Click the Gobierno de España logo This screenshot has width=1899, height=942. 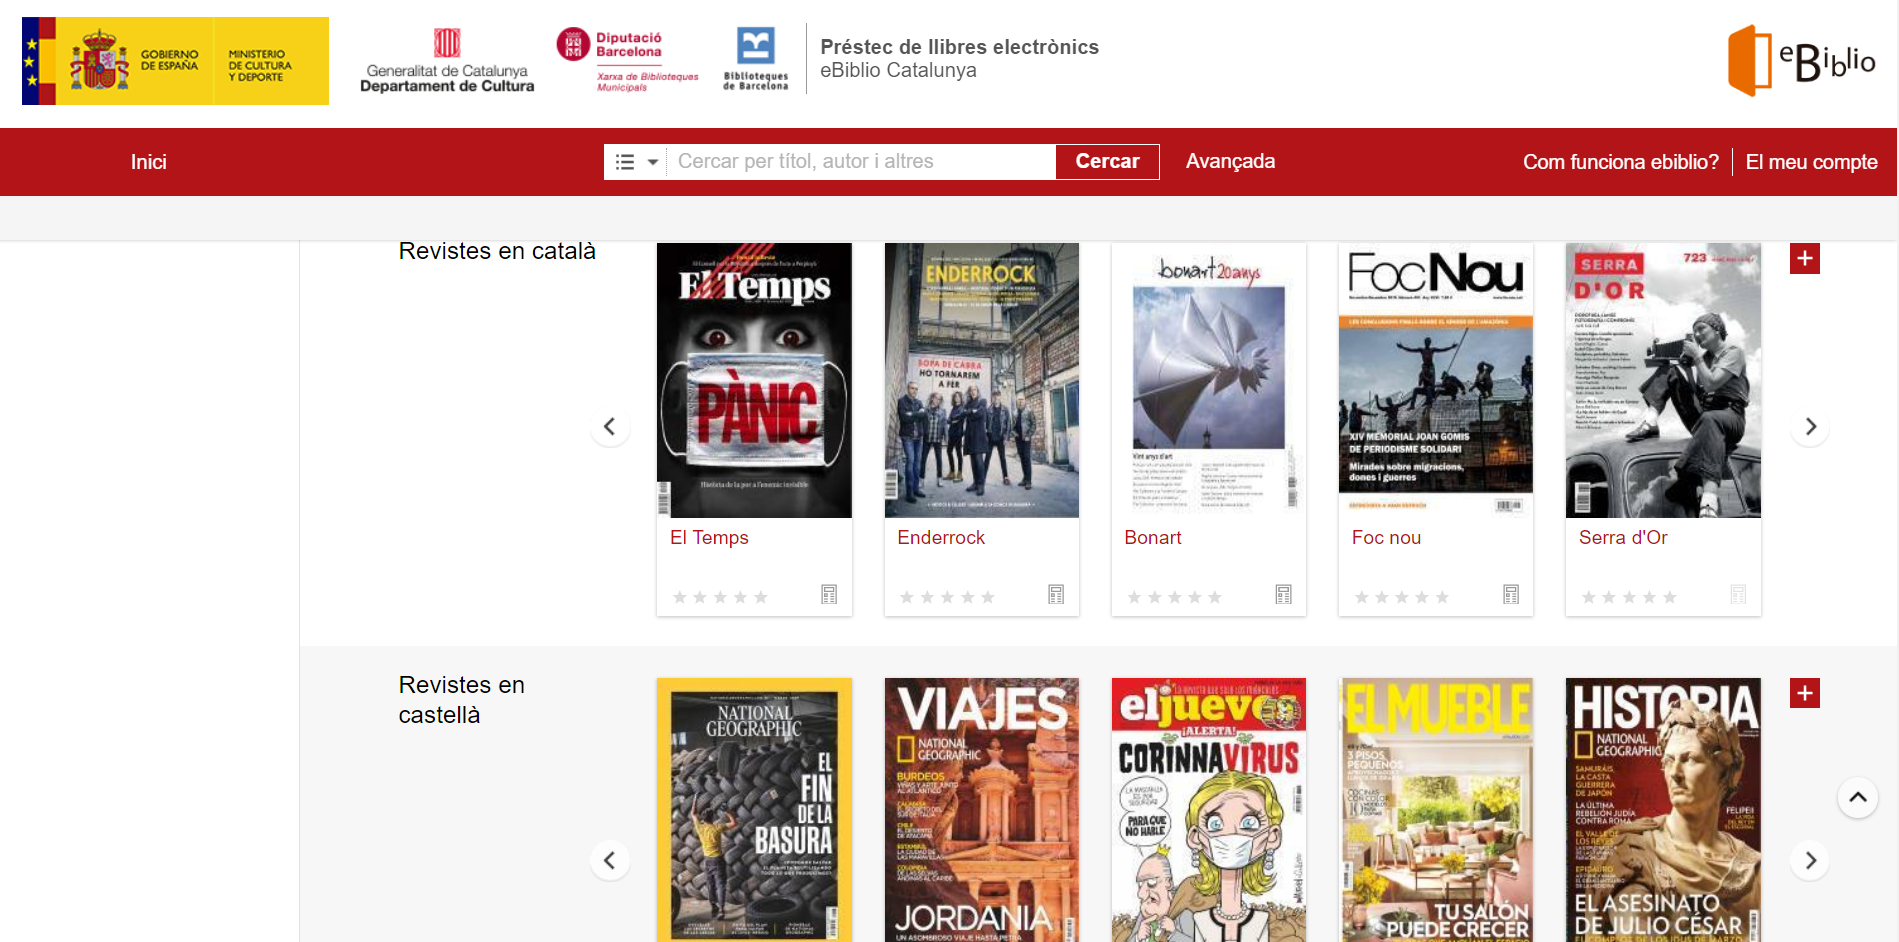pos(175,61)
